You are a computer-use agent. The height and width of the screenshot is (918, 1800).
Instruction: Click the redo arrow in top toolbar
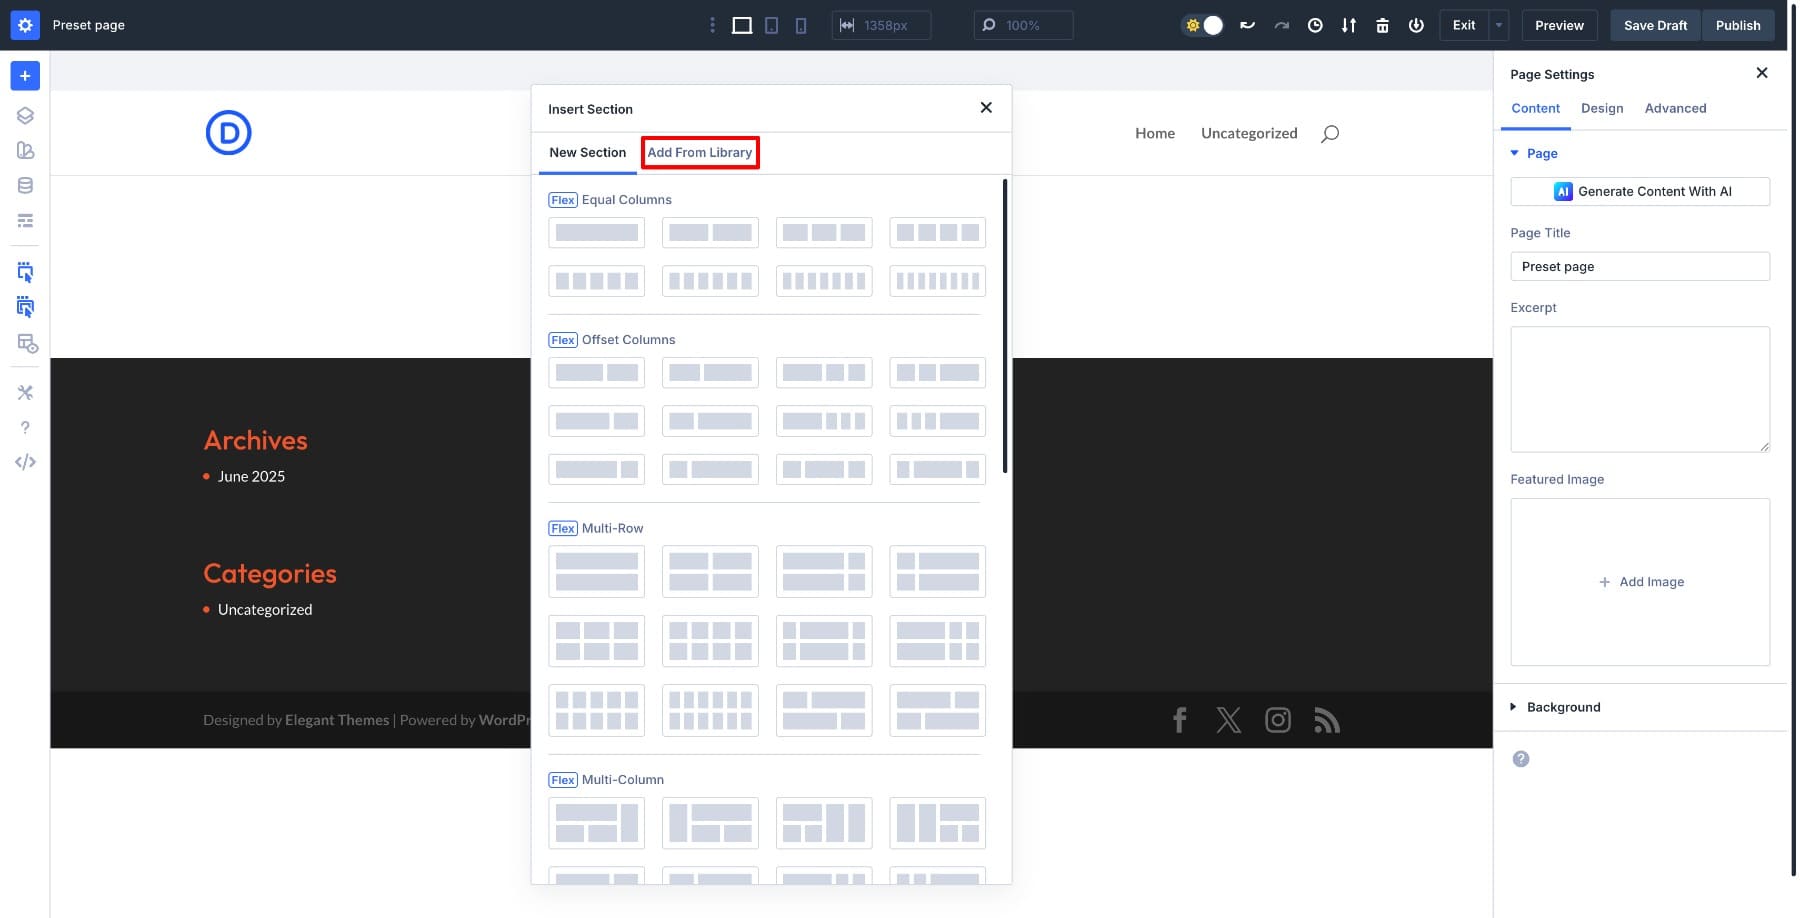click(1282, 25)
